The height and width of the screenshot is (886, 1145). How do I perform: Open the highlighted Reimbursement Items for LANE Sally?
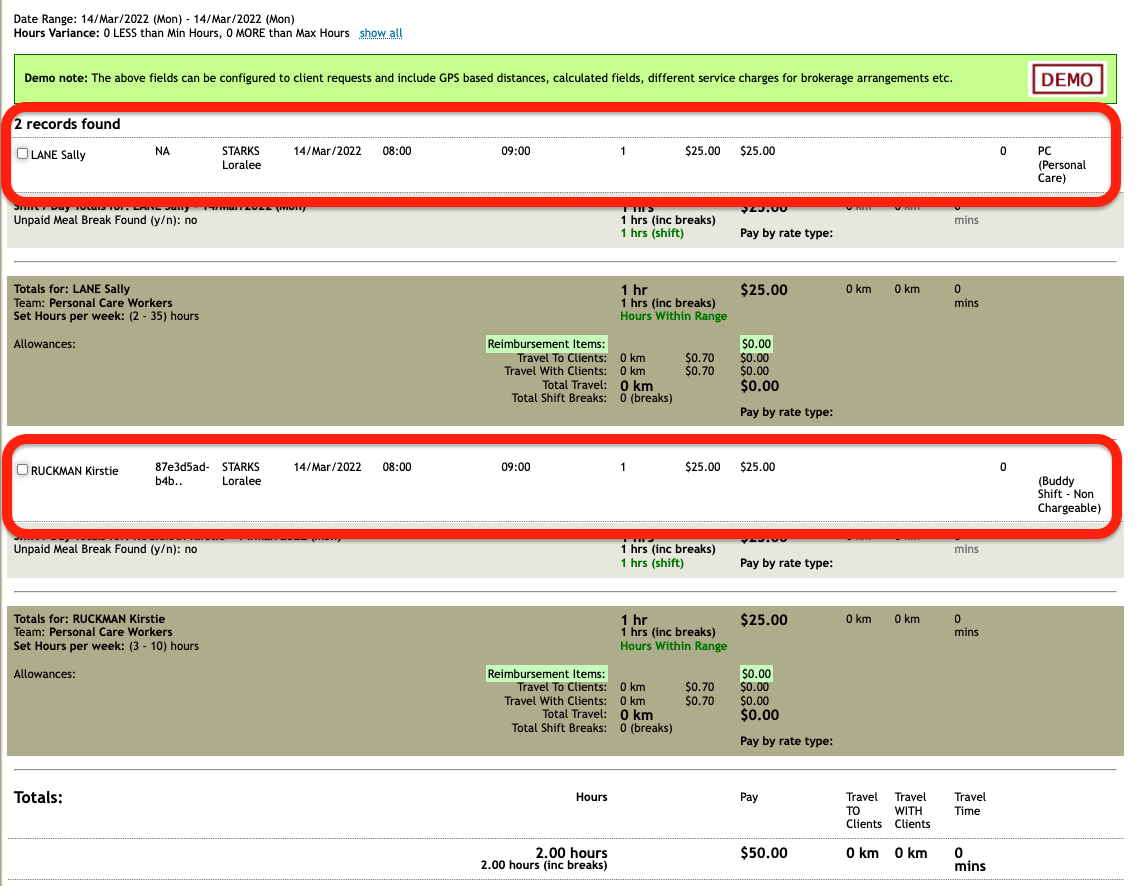(x=546, y=343)
